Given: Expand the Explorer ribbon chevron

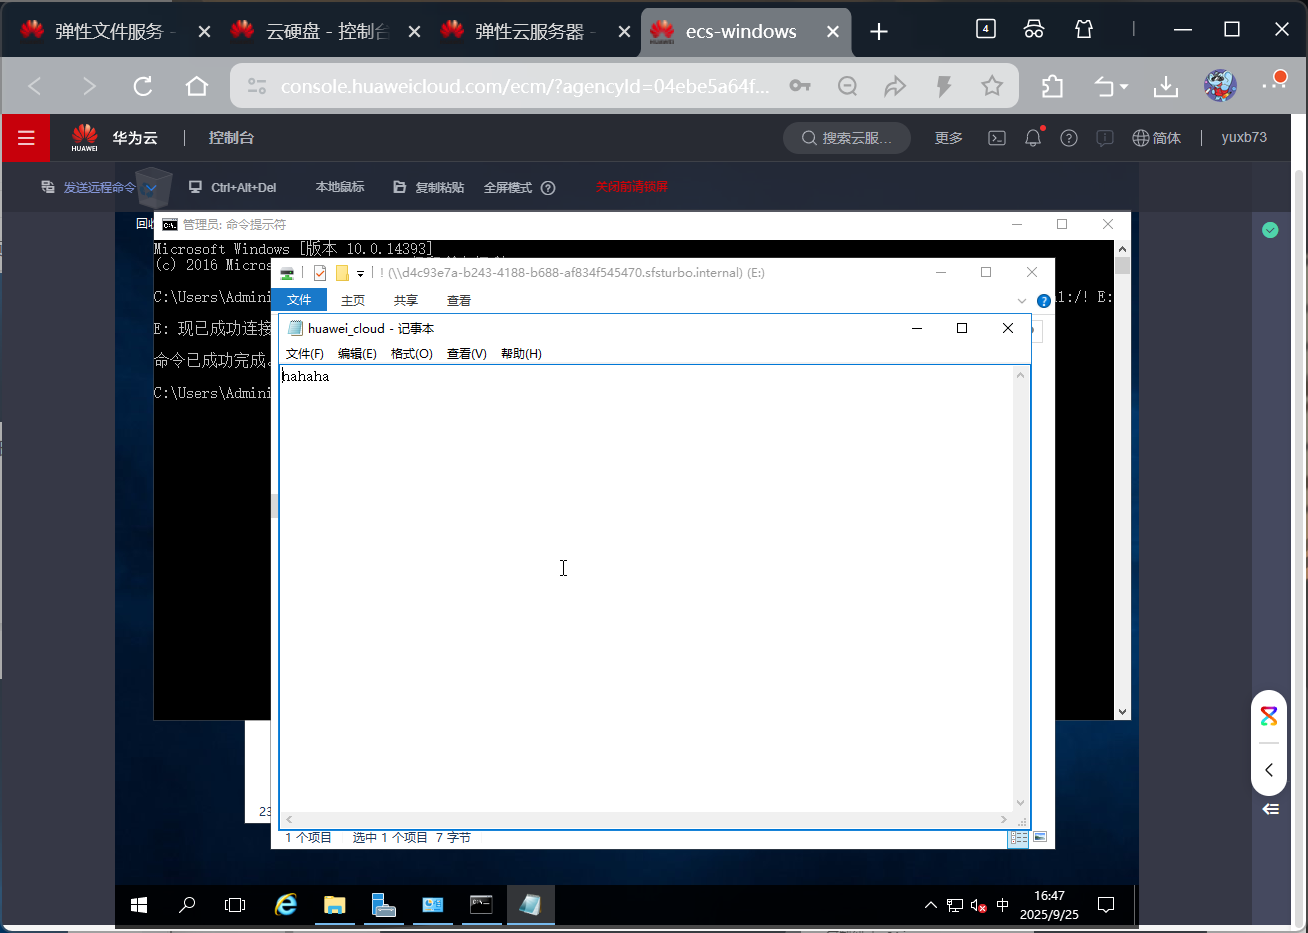Looking at the screenshot, I should 1021,301.
